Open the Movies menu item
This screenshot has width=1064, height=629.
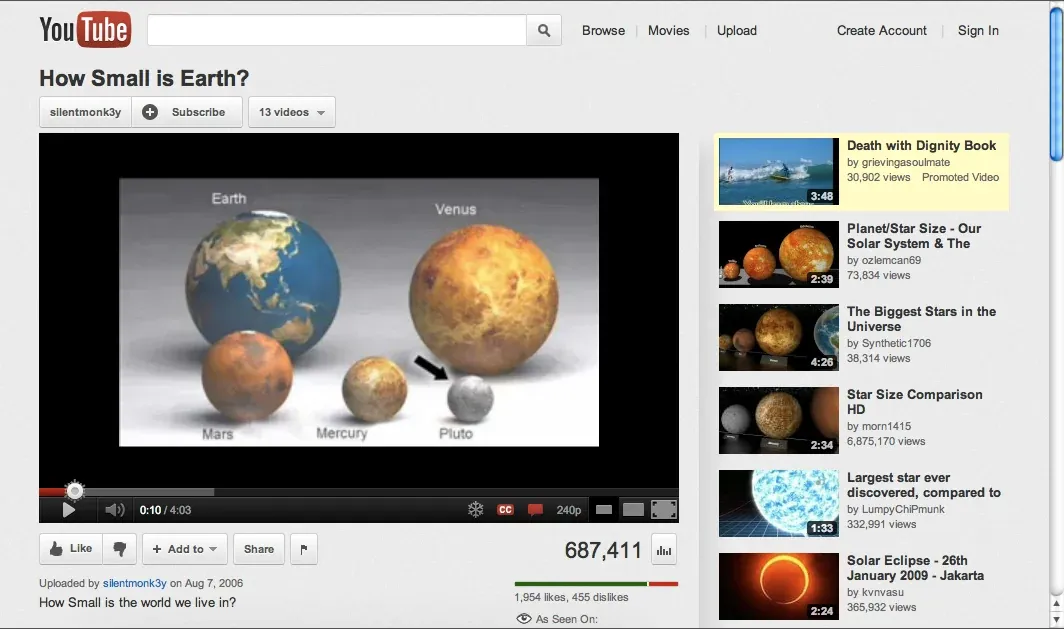coord(668,31)
